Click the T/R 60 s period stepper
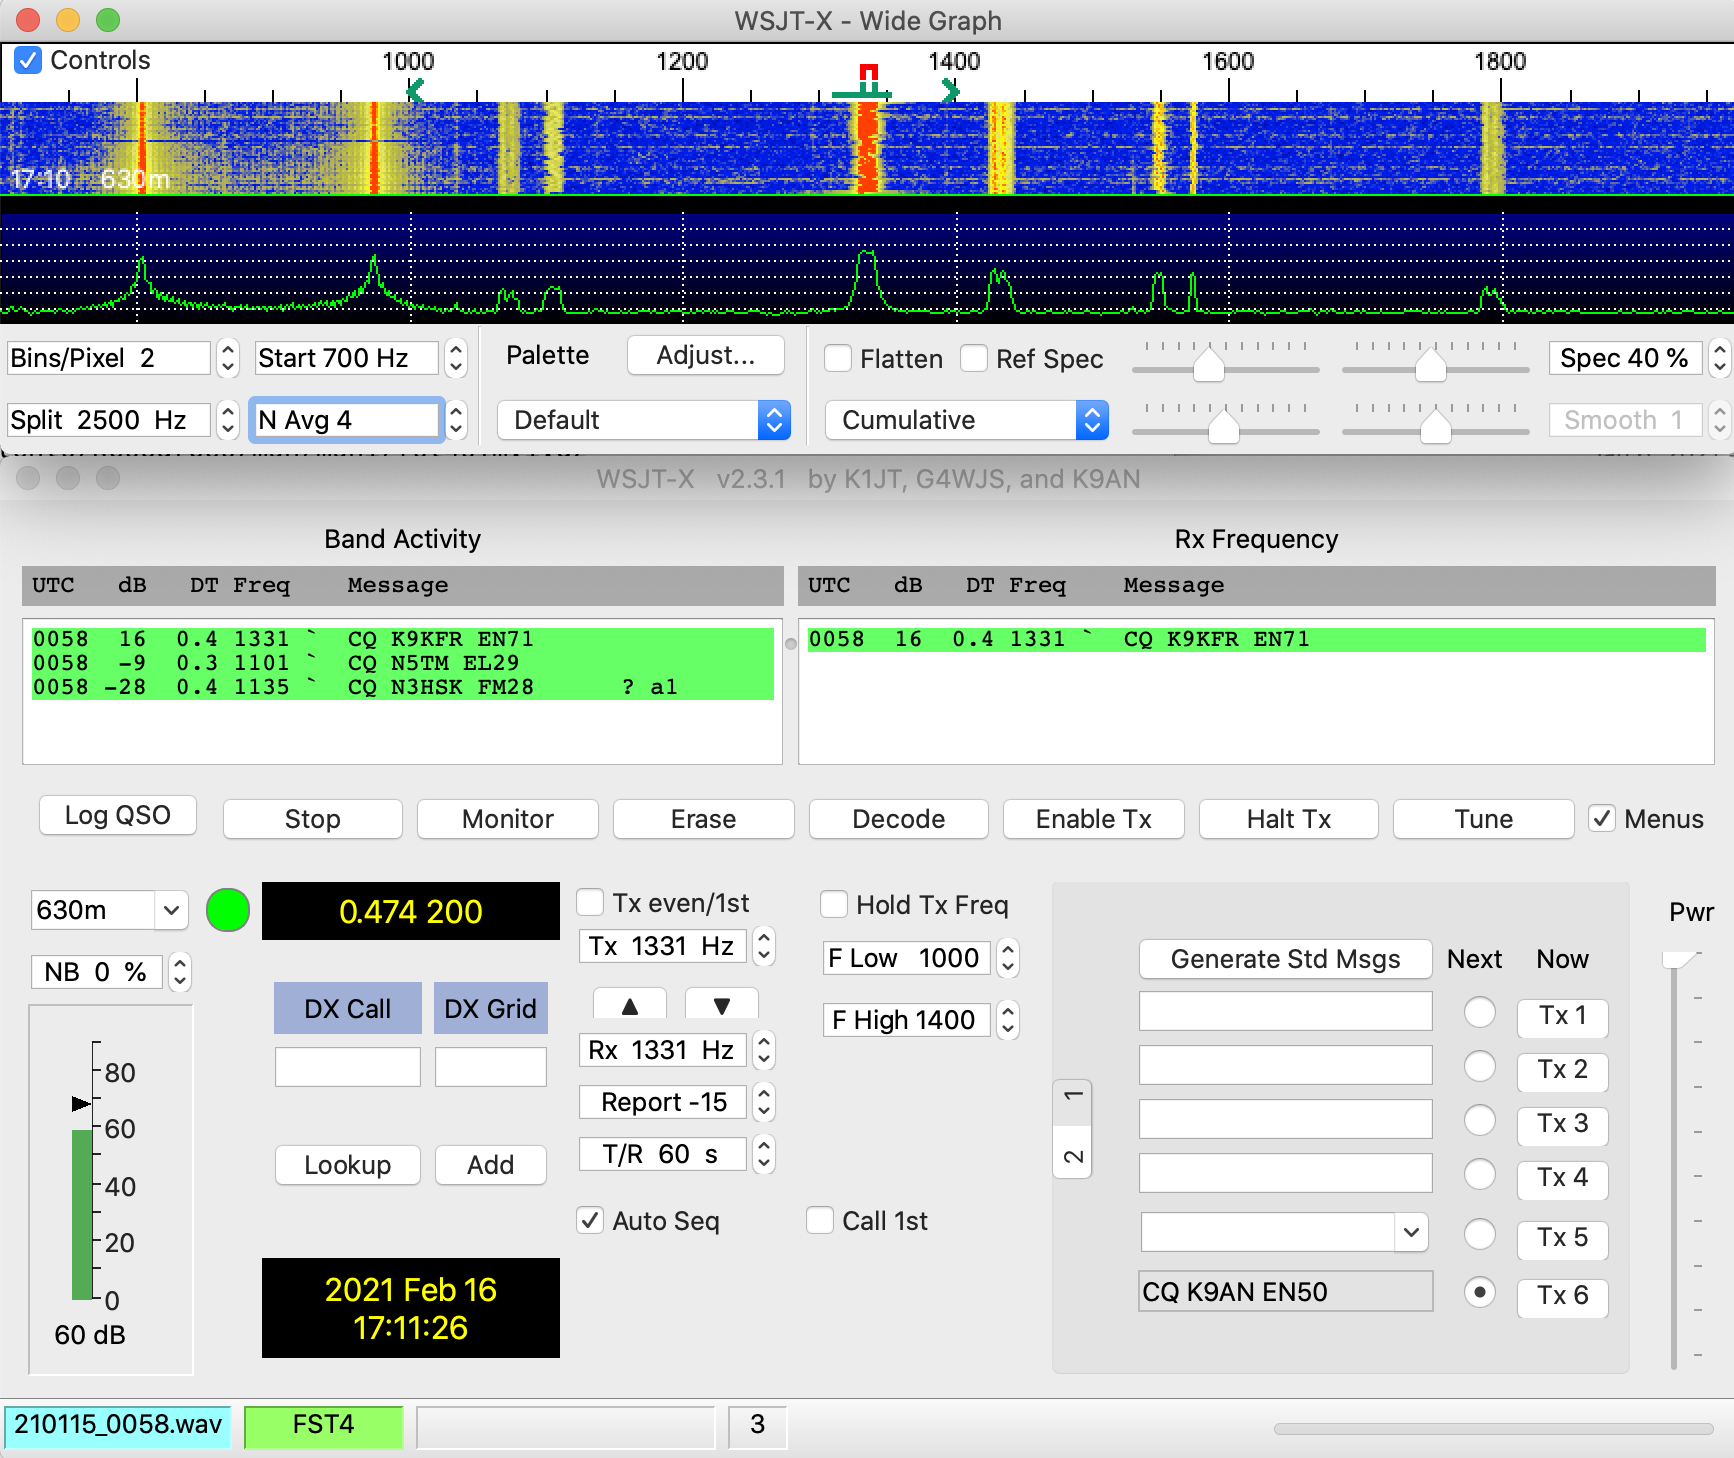Screen dimensions: 1734x1458 pyautogui.click(x=764, y=1155)
